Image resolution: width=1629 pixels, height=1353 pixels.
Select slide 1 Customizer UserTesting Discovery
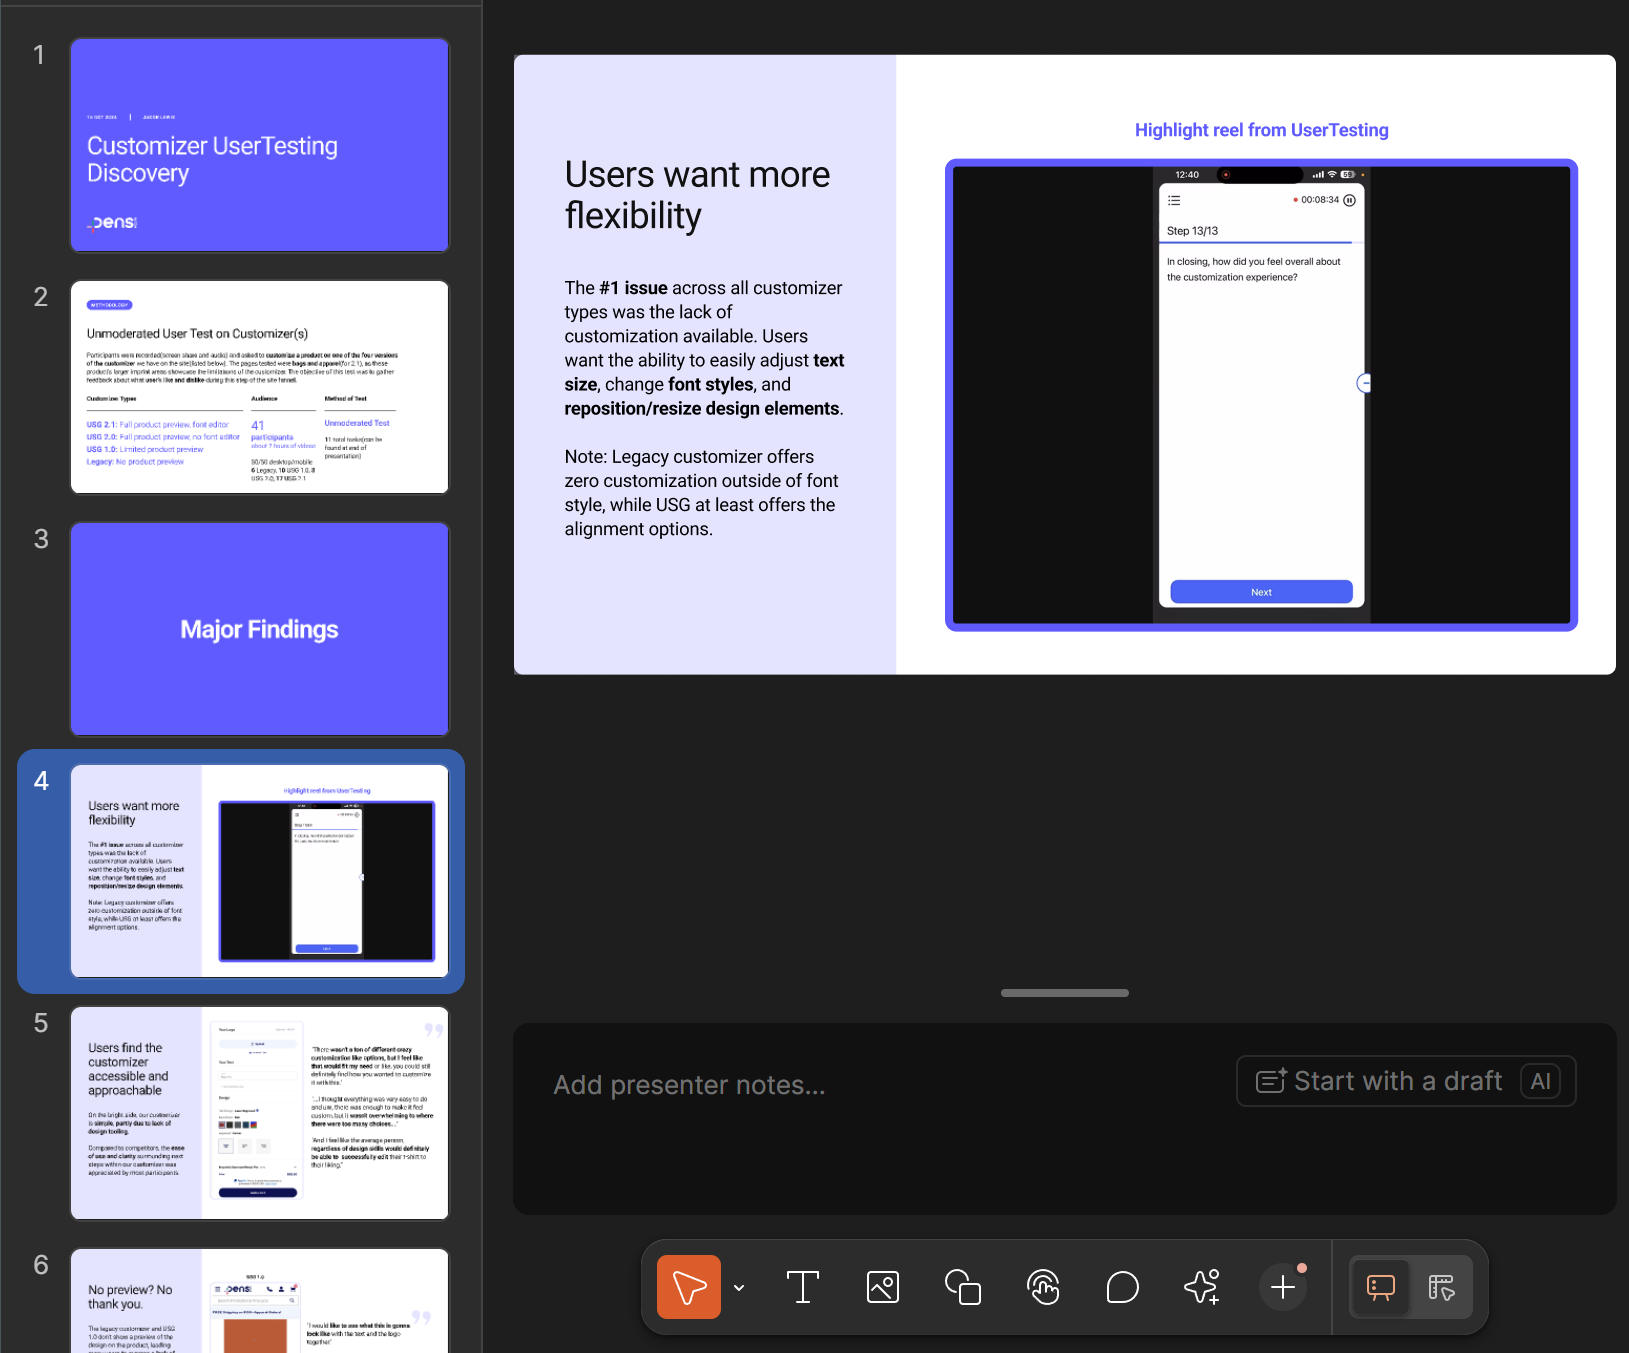[x=259, y=145]
